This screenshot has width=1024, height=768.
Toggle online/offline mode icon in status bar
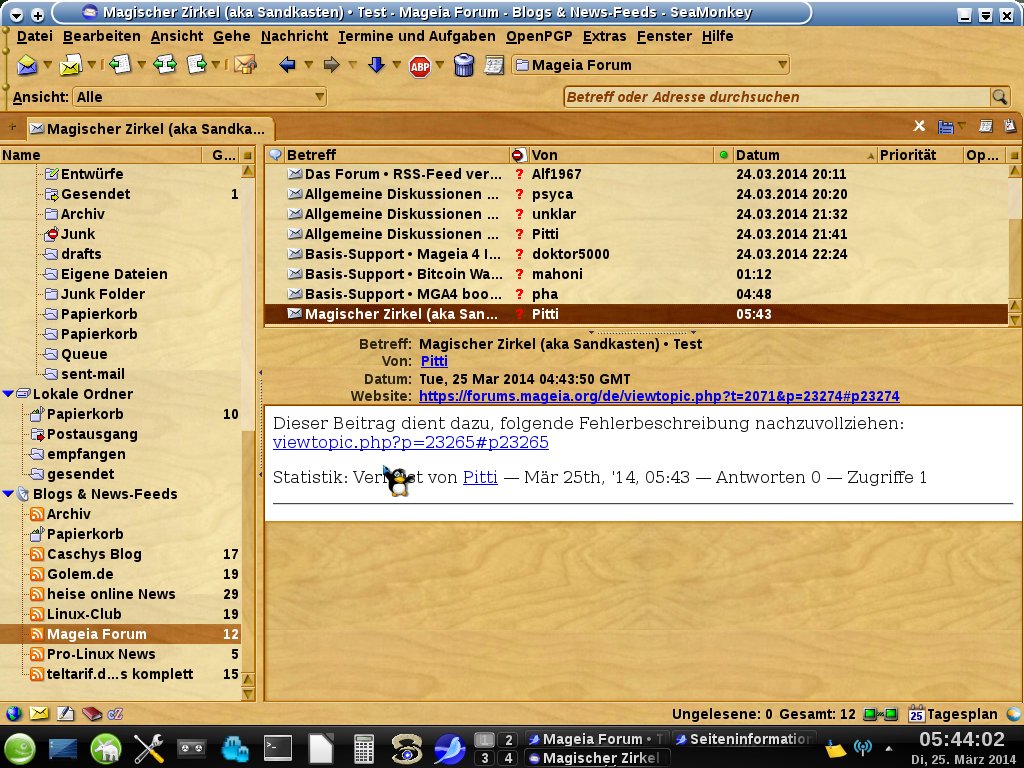click(x=880, y=714)
